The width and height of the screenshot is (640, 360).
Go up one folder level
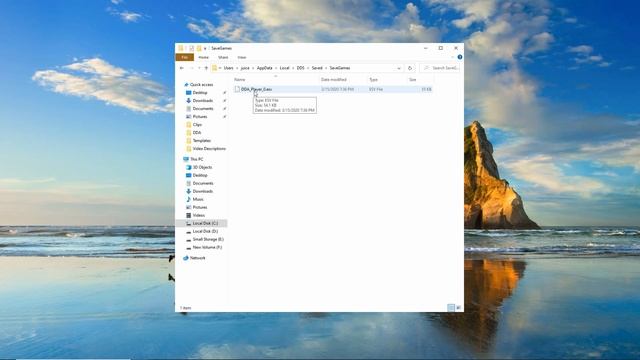(206, 68)
